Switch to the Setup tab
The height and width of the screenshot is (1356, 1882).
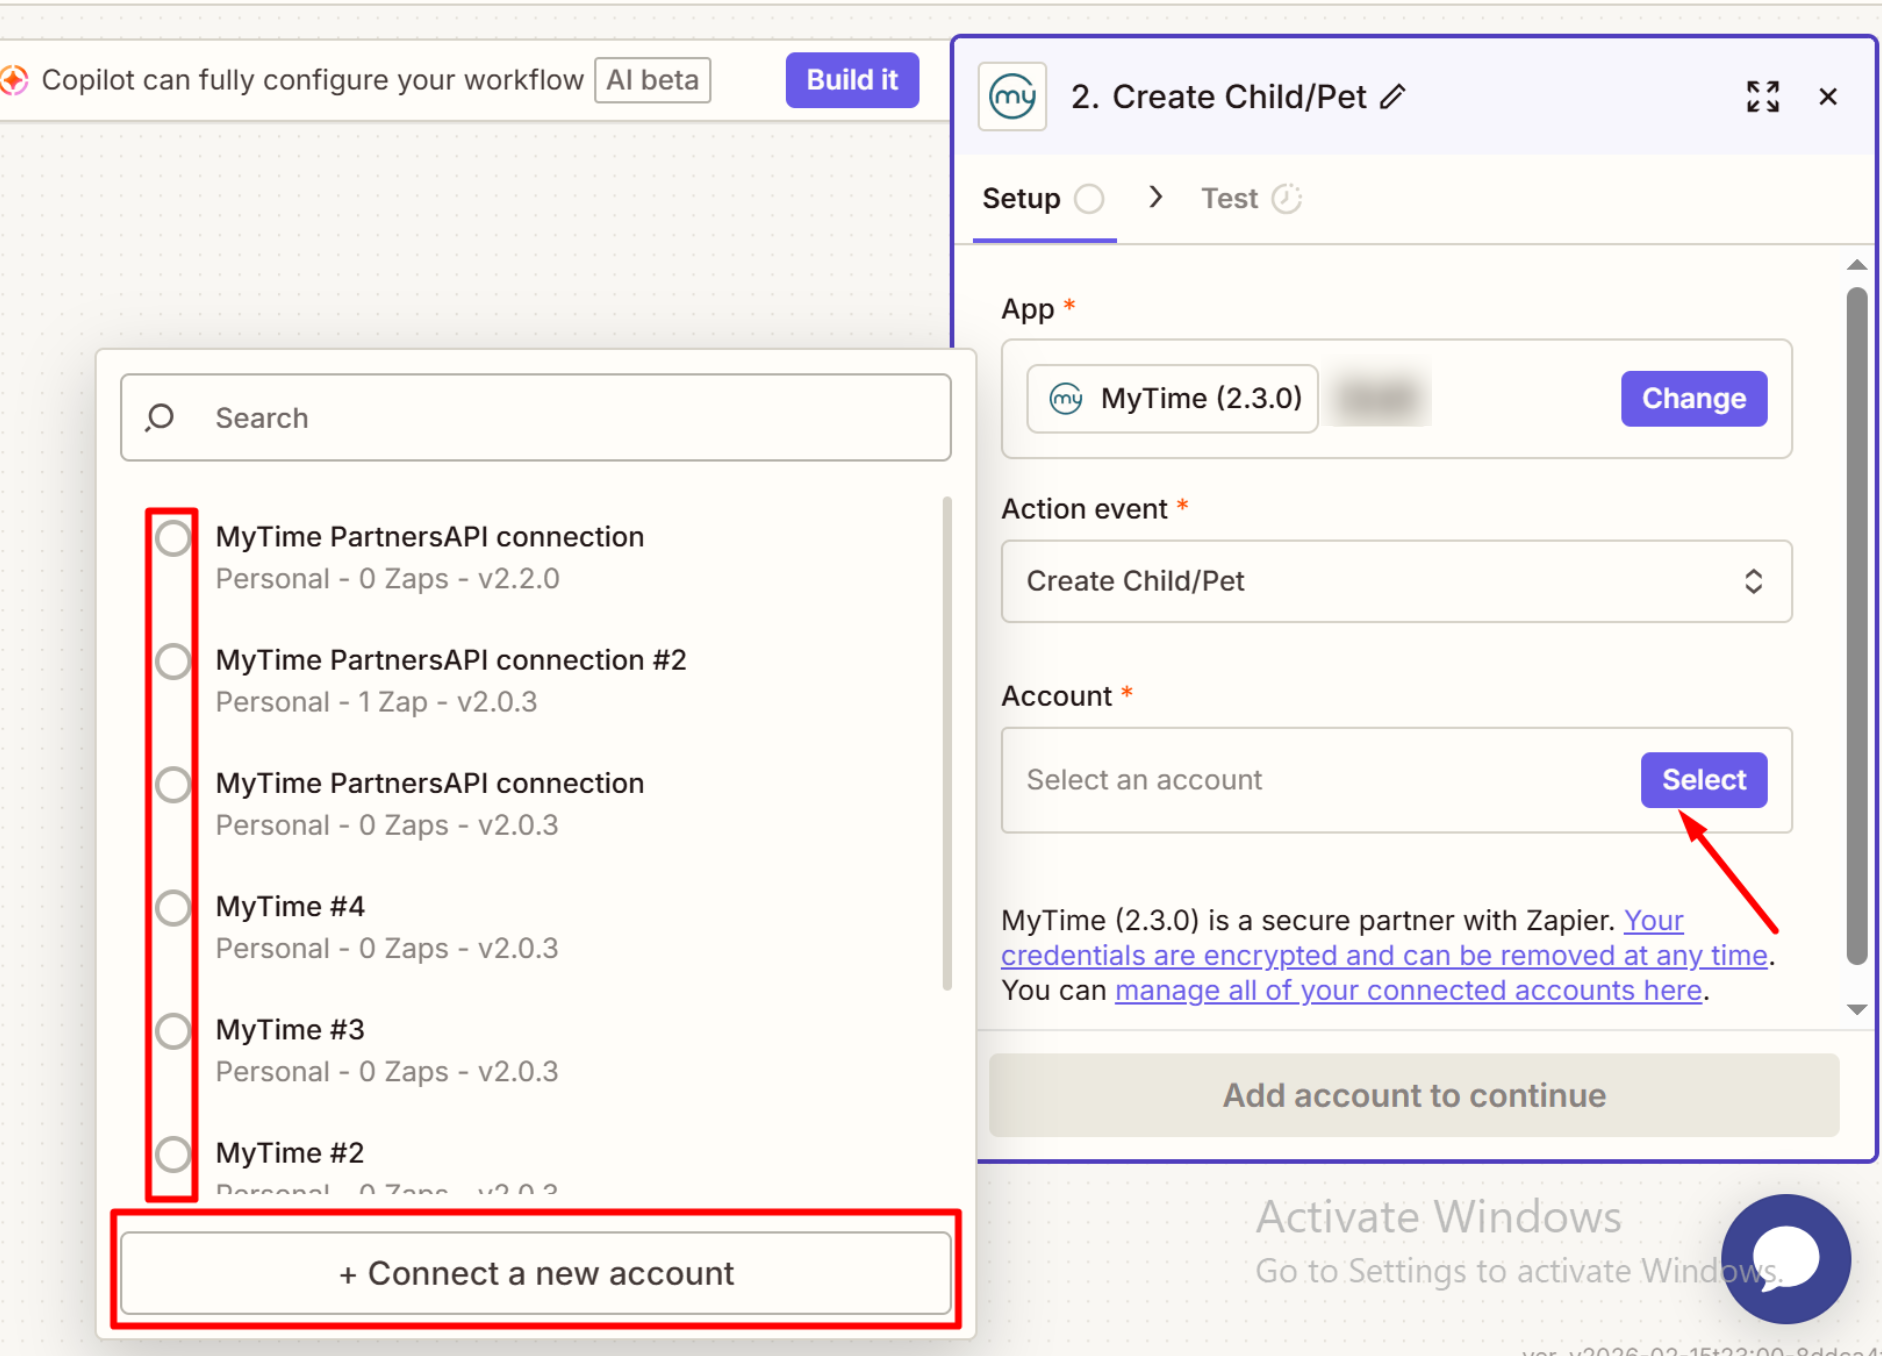point(1043,199)
